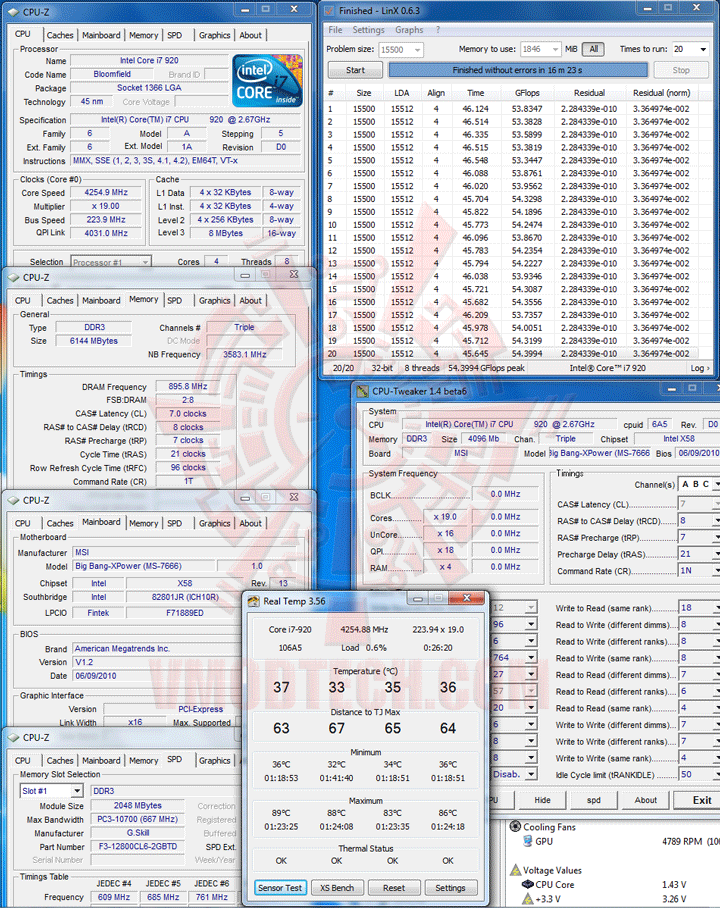This screenshot has height=908, width=720.
Task: Click the CPU Core voltage chip icon
Action: pos(528,884)
